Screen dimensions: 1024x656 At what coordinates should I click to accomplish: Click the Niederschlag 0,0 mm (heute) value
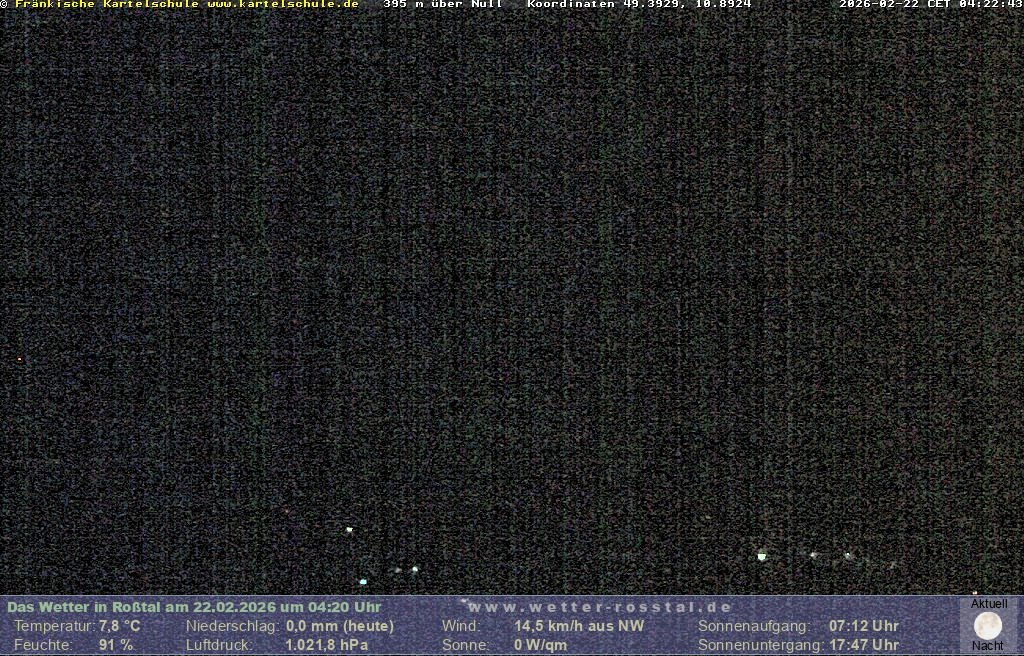click(x=340, y=626)
